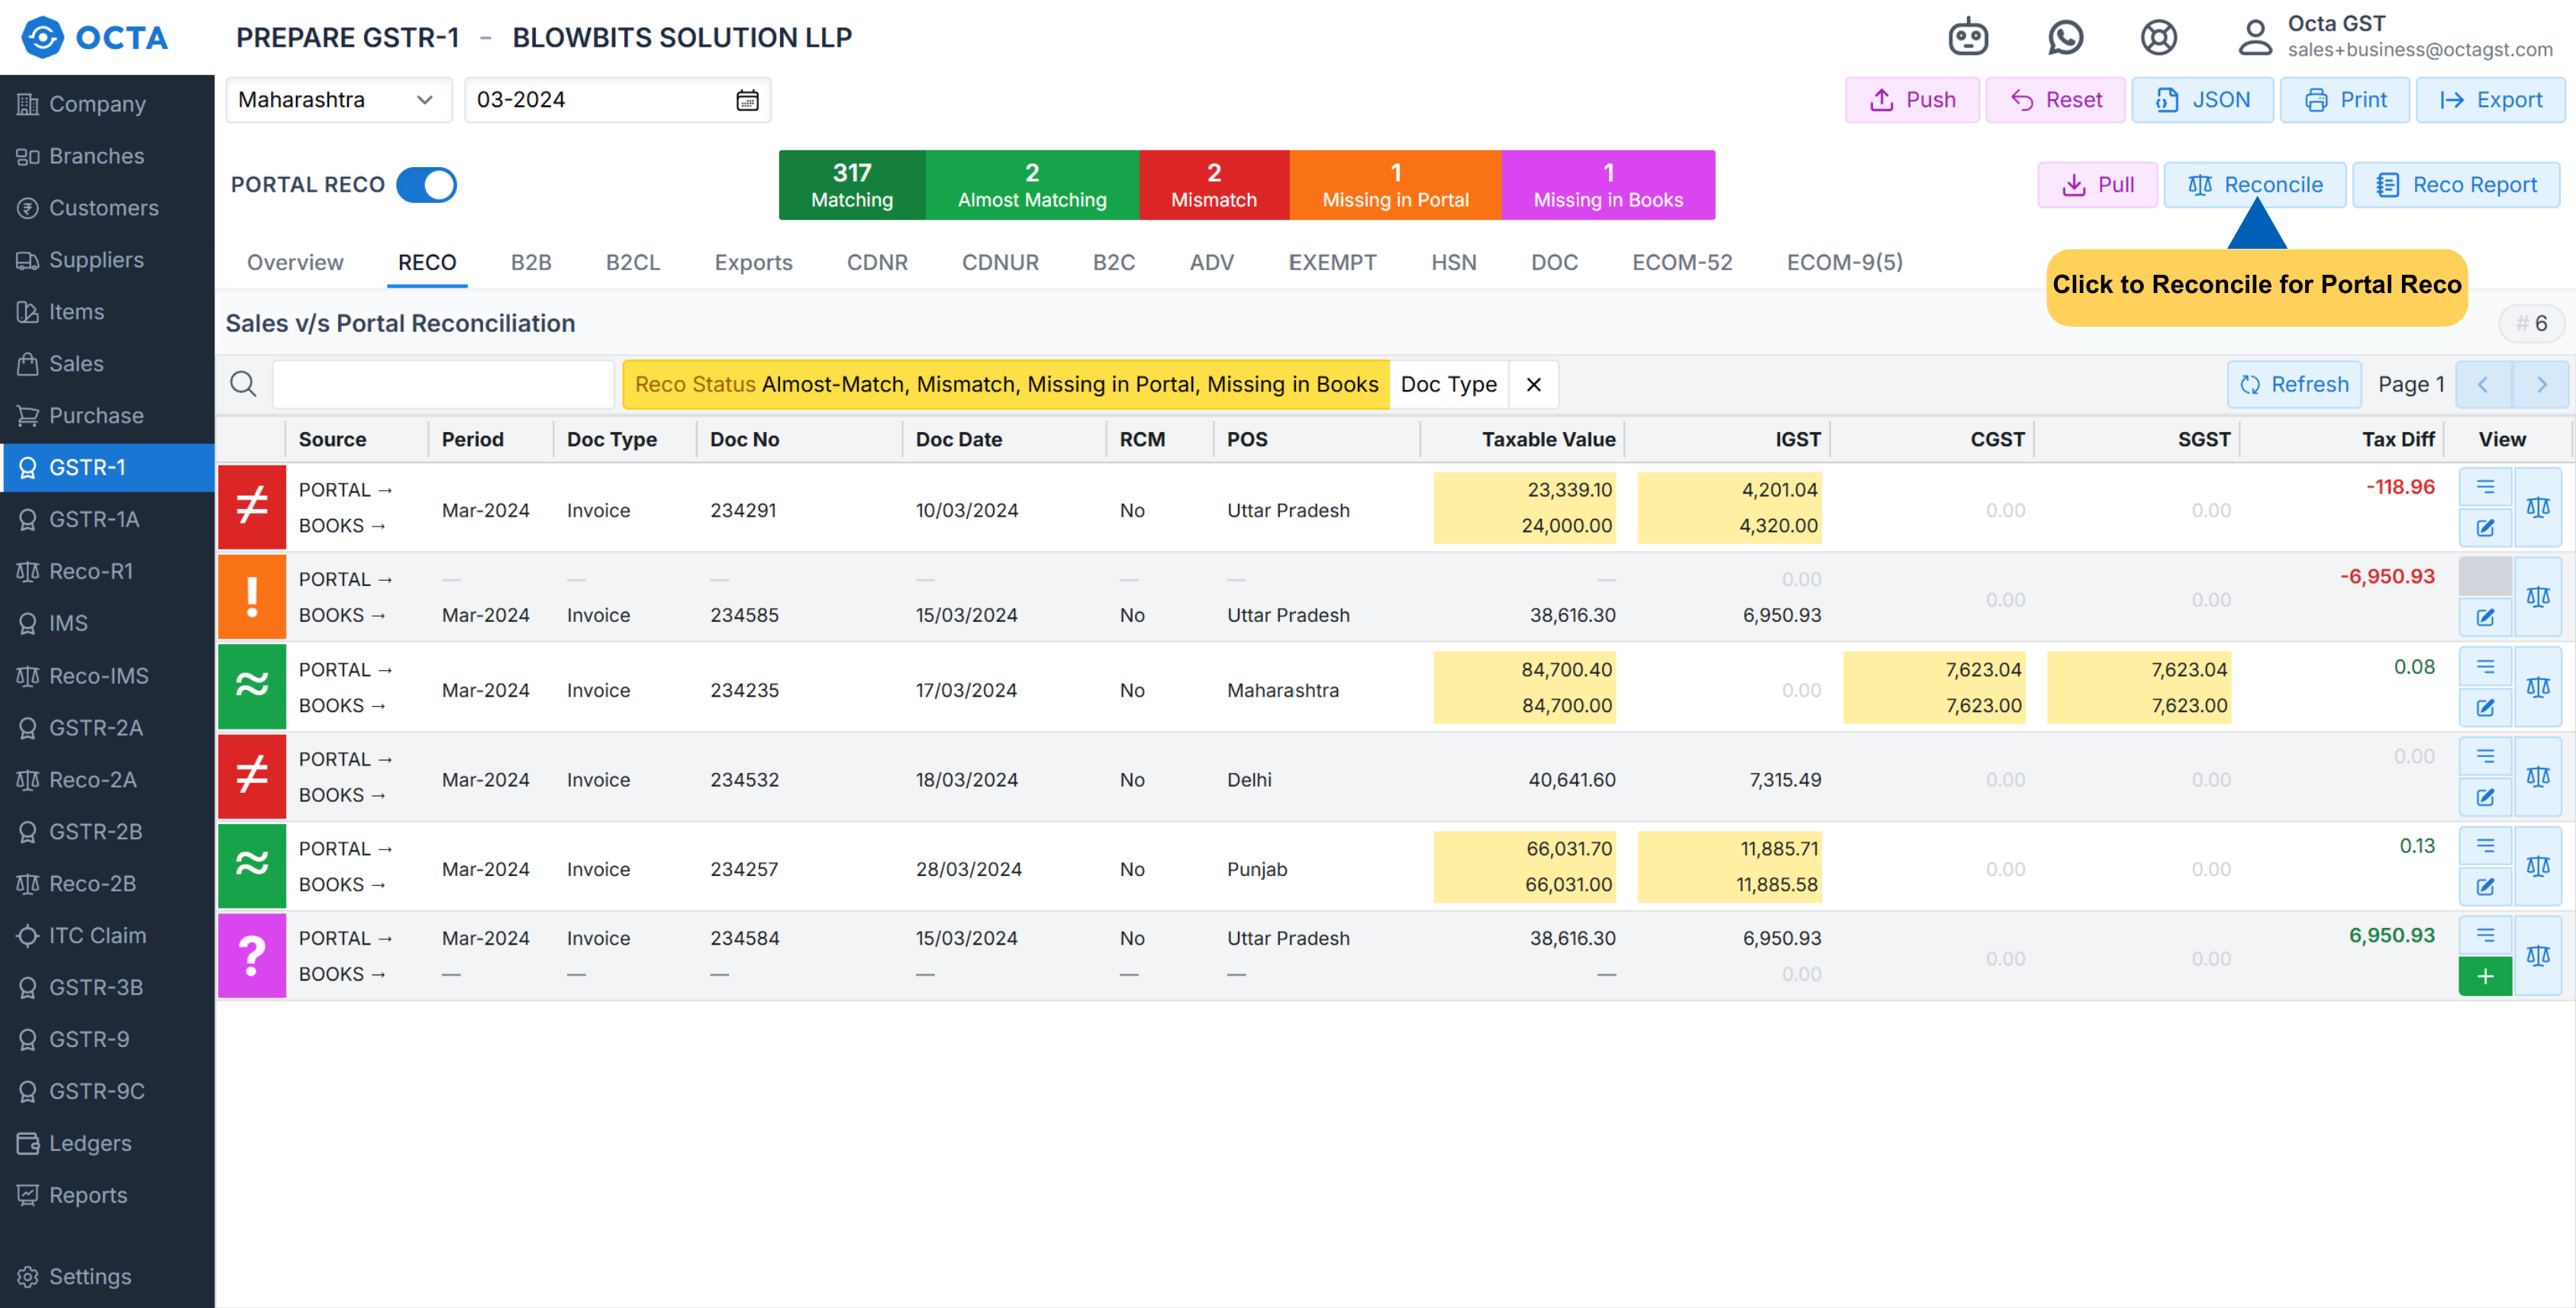Viewport: 2576px width, 1308px height.
Task: Switch to the B2B tab
Action: 531,262
